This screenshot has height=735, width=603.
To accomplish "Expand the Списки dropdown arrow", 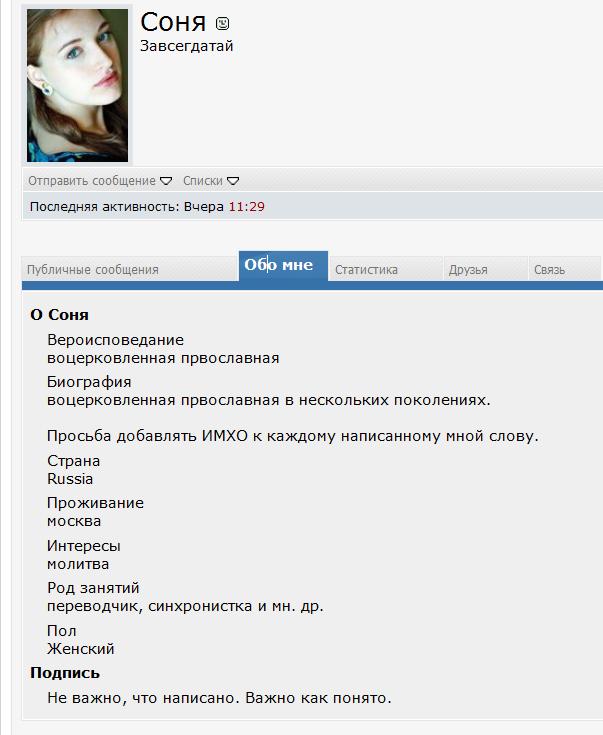I will 233,181.
